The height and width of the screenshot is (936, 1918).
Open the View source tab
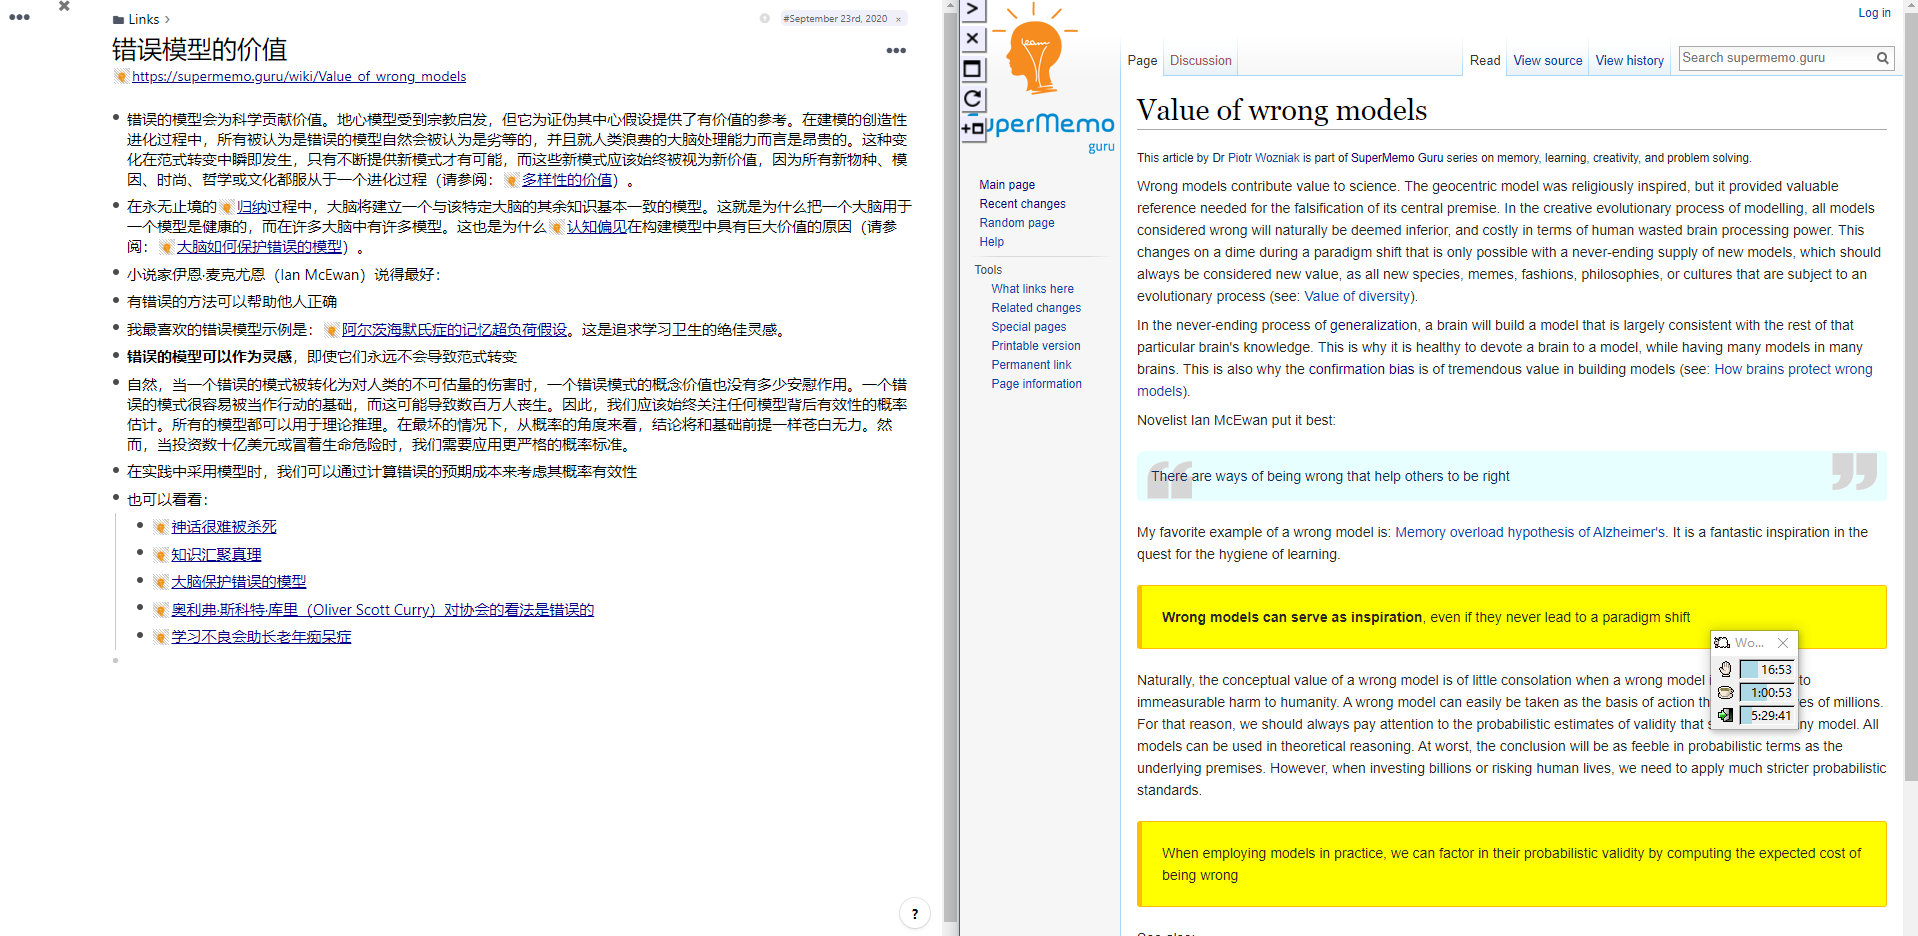1547,60
